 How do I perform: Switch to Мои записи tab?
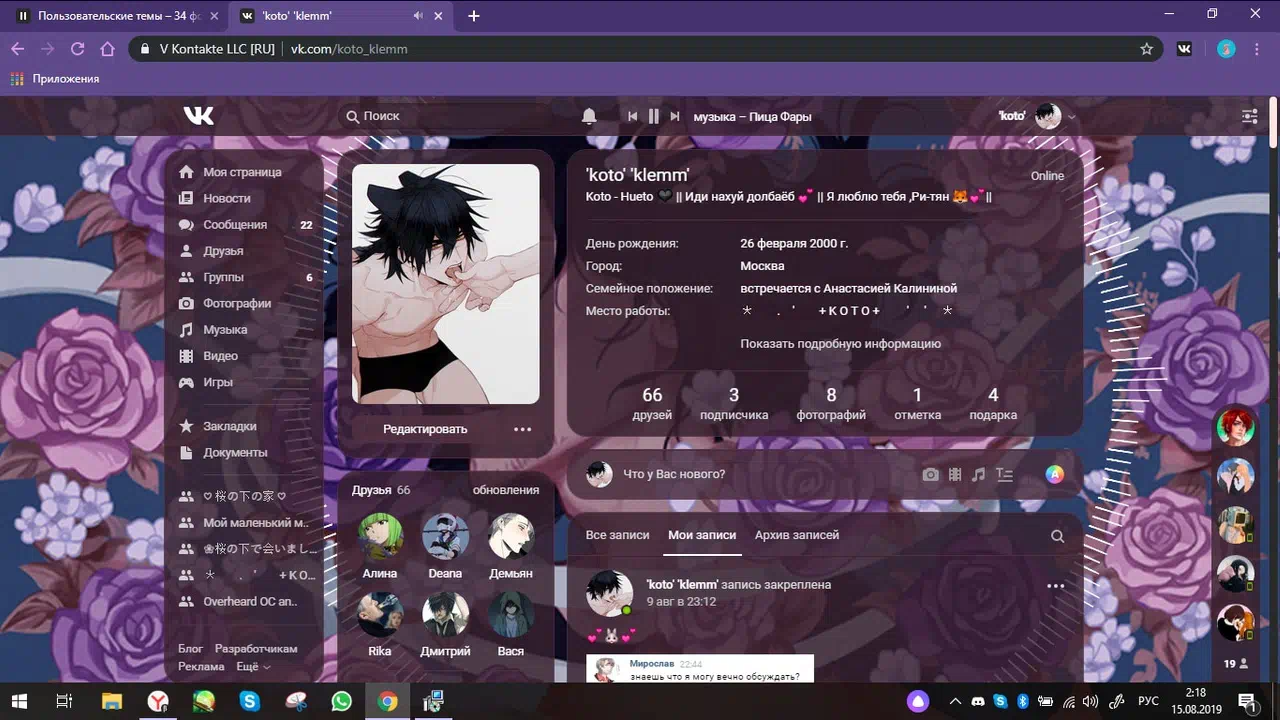(x=702, y=535)
